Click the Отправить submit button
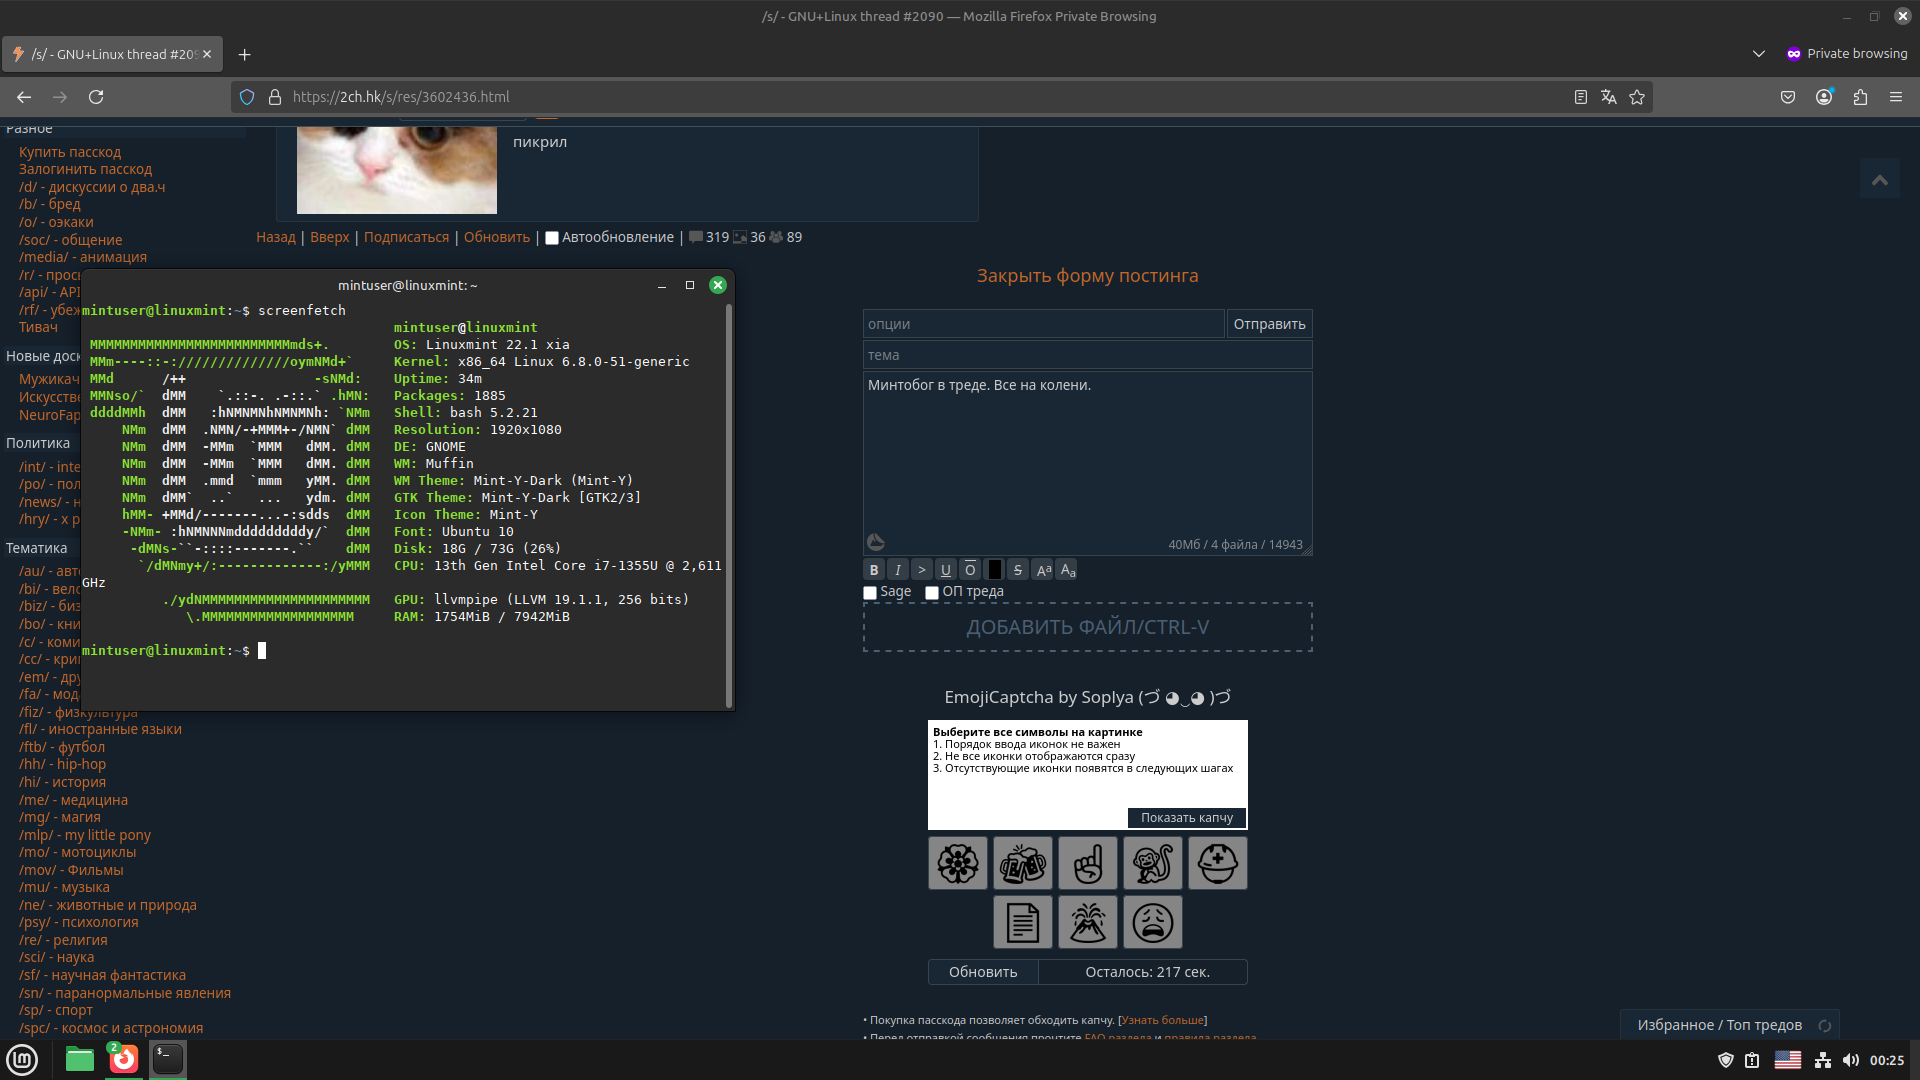1920x1080 pixels. 1269,324
